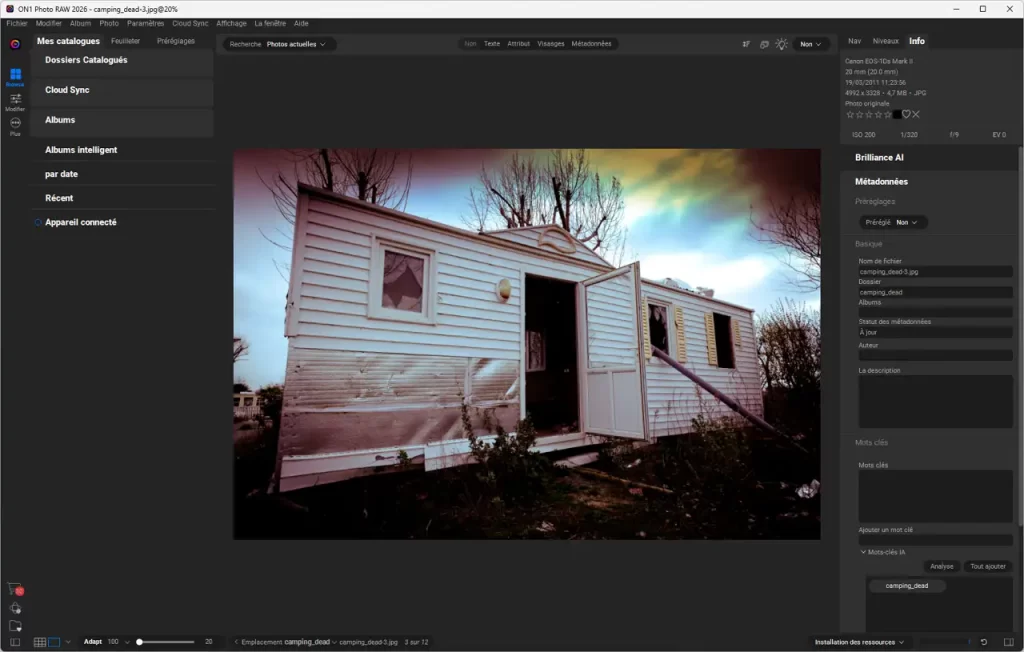Screen dimensions: 1024x652
Task: Click the reset arrow icon at bottom right
Action: tap(984, 642)
